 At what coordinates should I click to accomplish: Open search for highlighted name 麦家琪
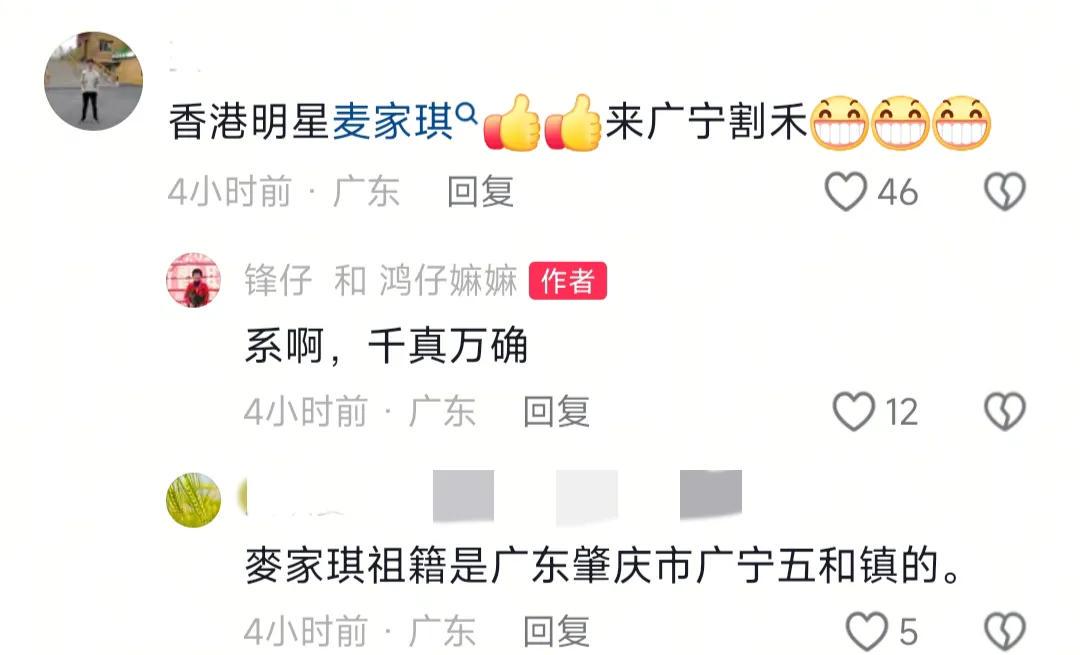coord(393,122)
